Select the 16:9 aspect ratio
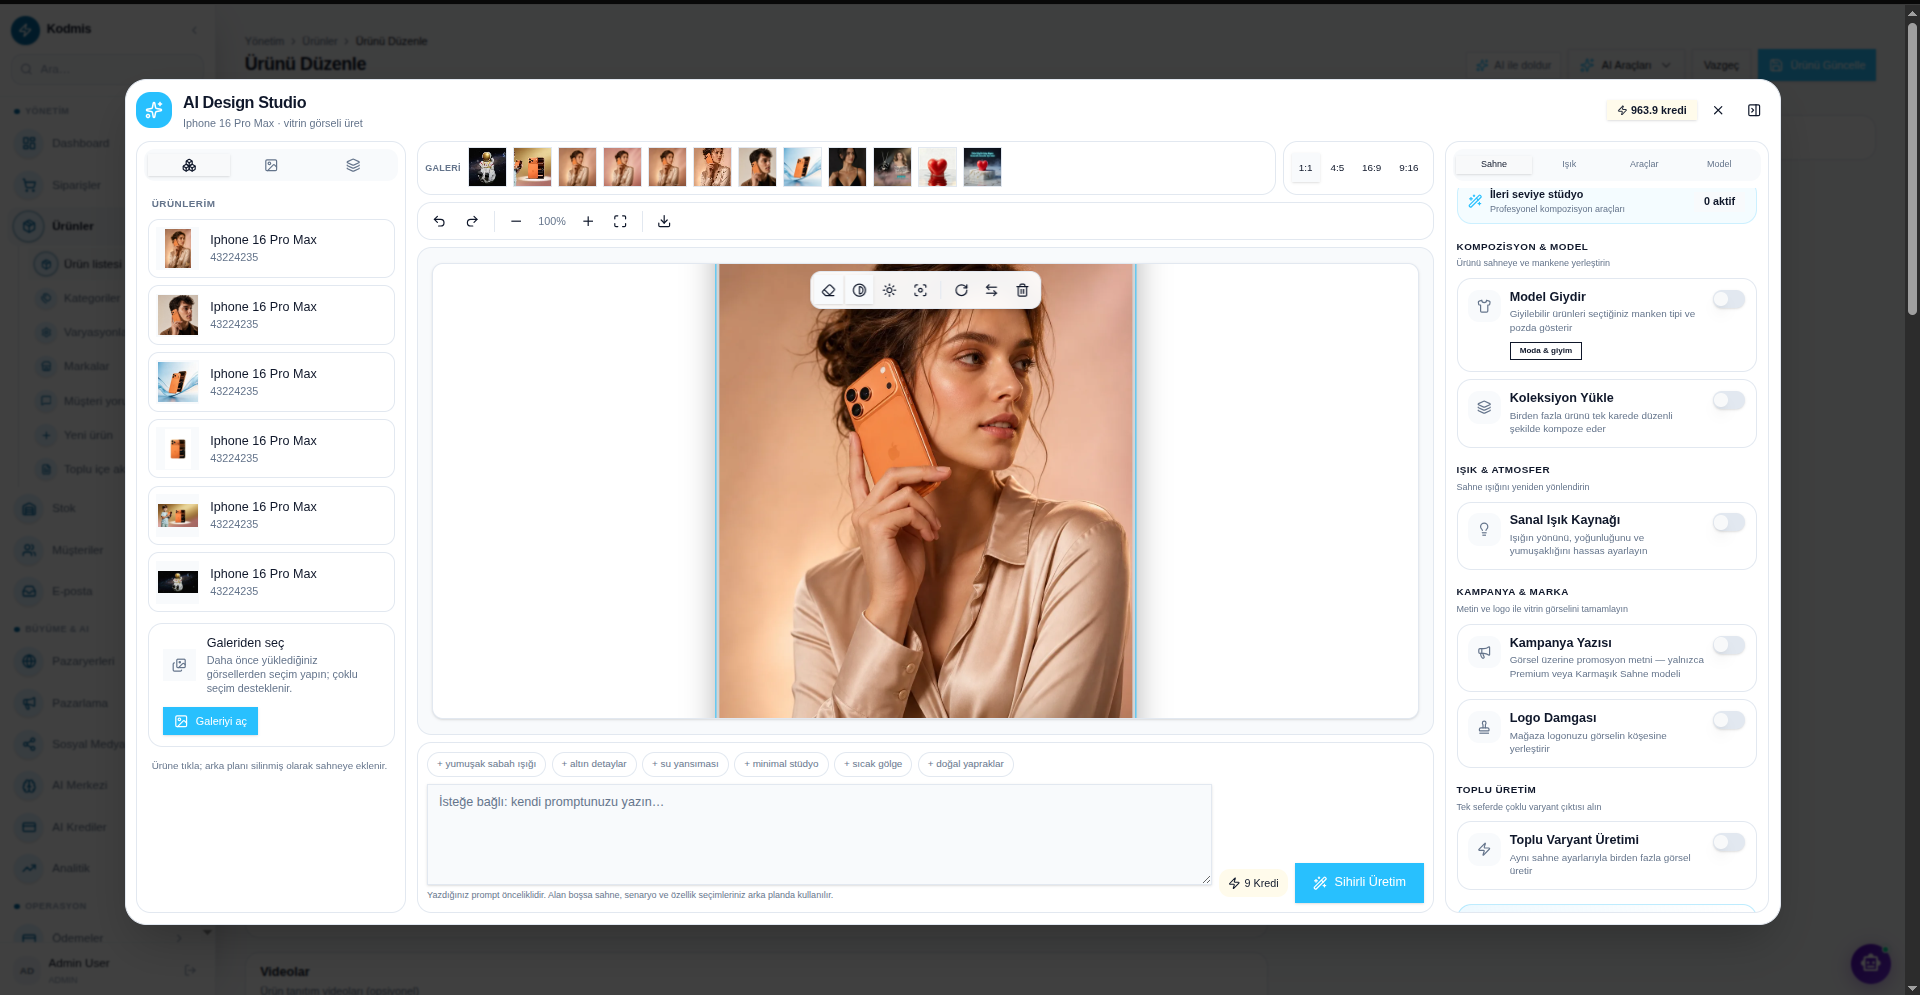1920x995 pixels. click(x=1371, y=168)
